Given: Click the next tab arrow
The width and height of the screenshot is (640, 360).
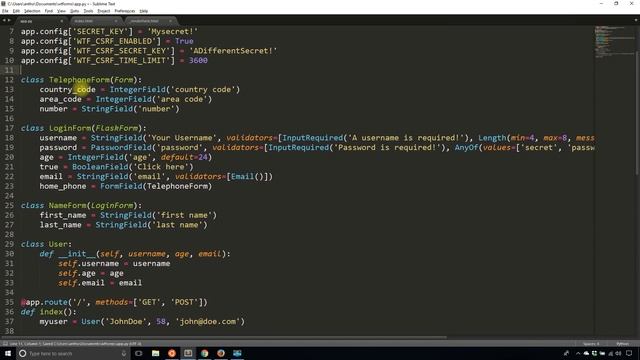Looking at the screenshot, I should click(9, 20).
